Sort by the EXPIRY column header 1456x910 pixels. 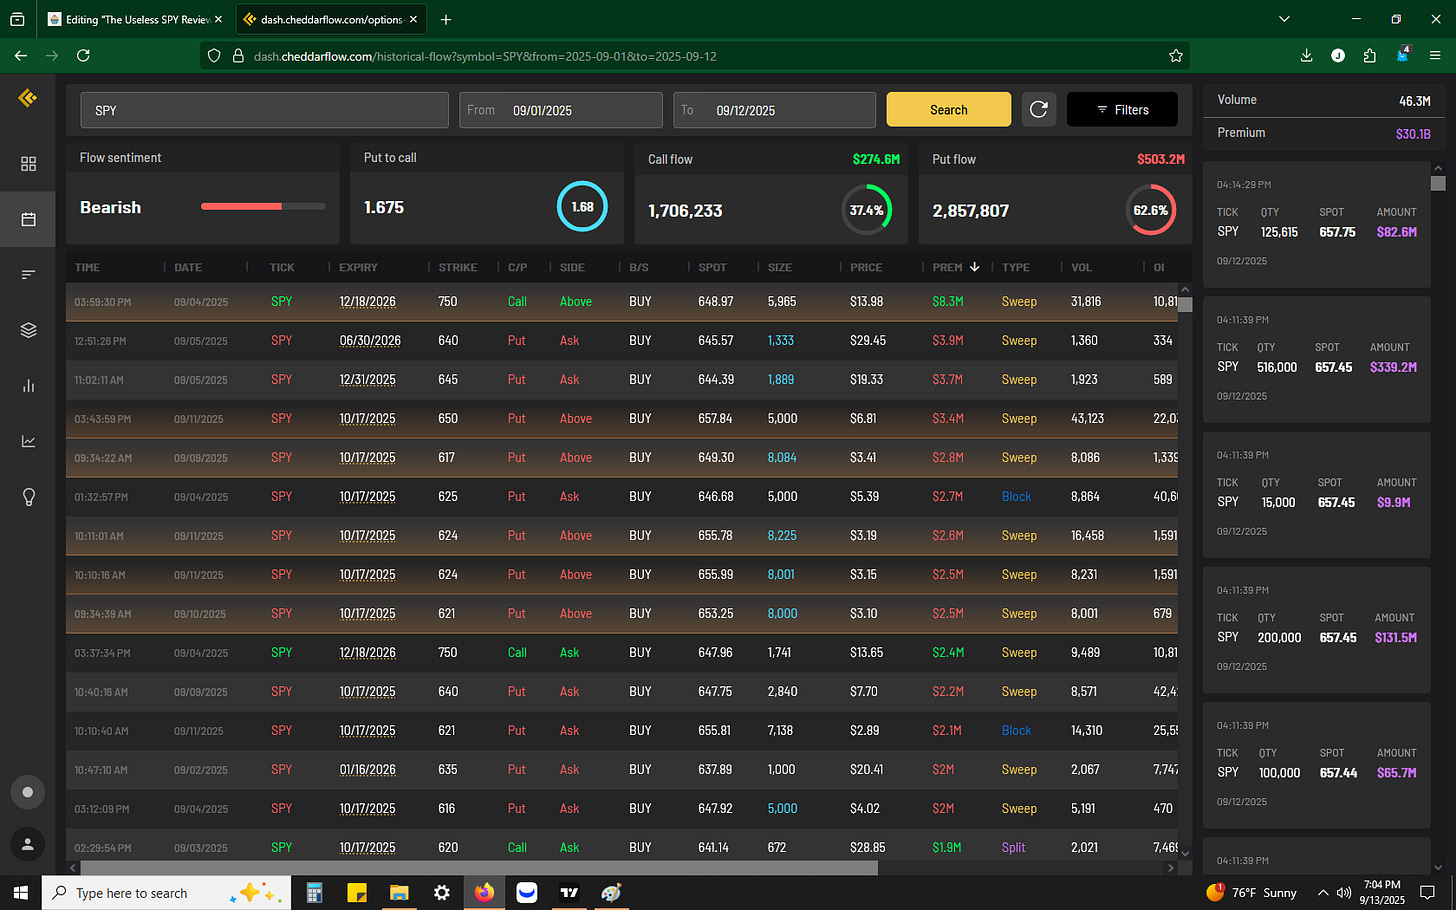click(x=358, y=267)
